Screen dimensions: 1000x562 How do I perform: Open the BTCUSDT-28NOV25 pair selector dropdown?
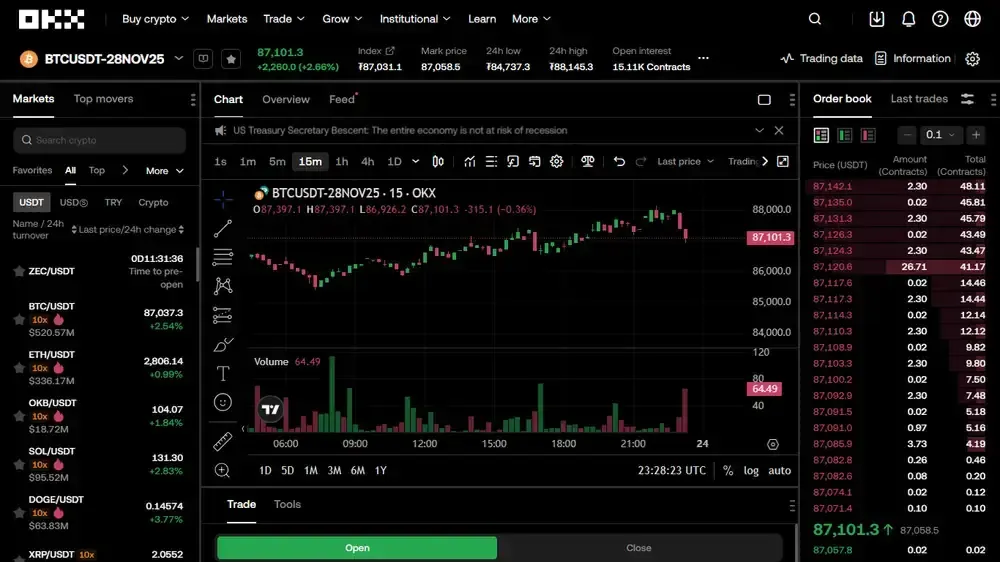pyautogui.click(x=179, y=59)
